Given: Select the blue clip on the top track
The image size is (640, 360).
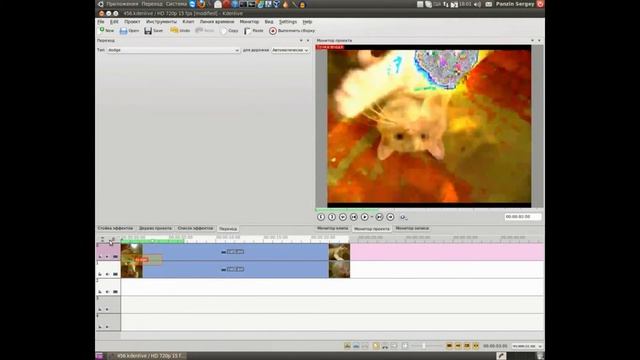Looking at the screenshot, I should [x=235, y=252].
